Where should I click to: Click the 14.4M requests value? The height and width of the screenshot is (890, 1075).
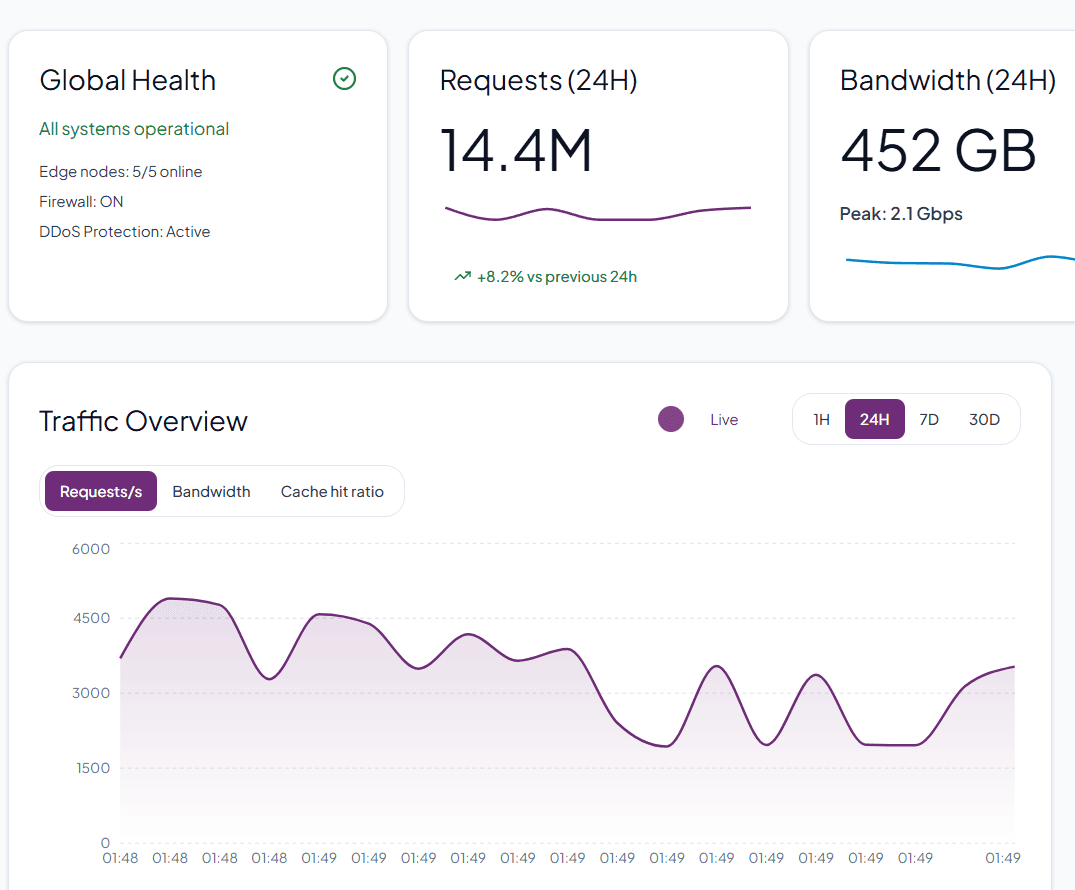click(516, 150)
